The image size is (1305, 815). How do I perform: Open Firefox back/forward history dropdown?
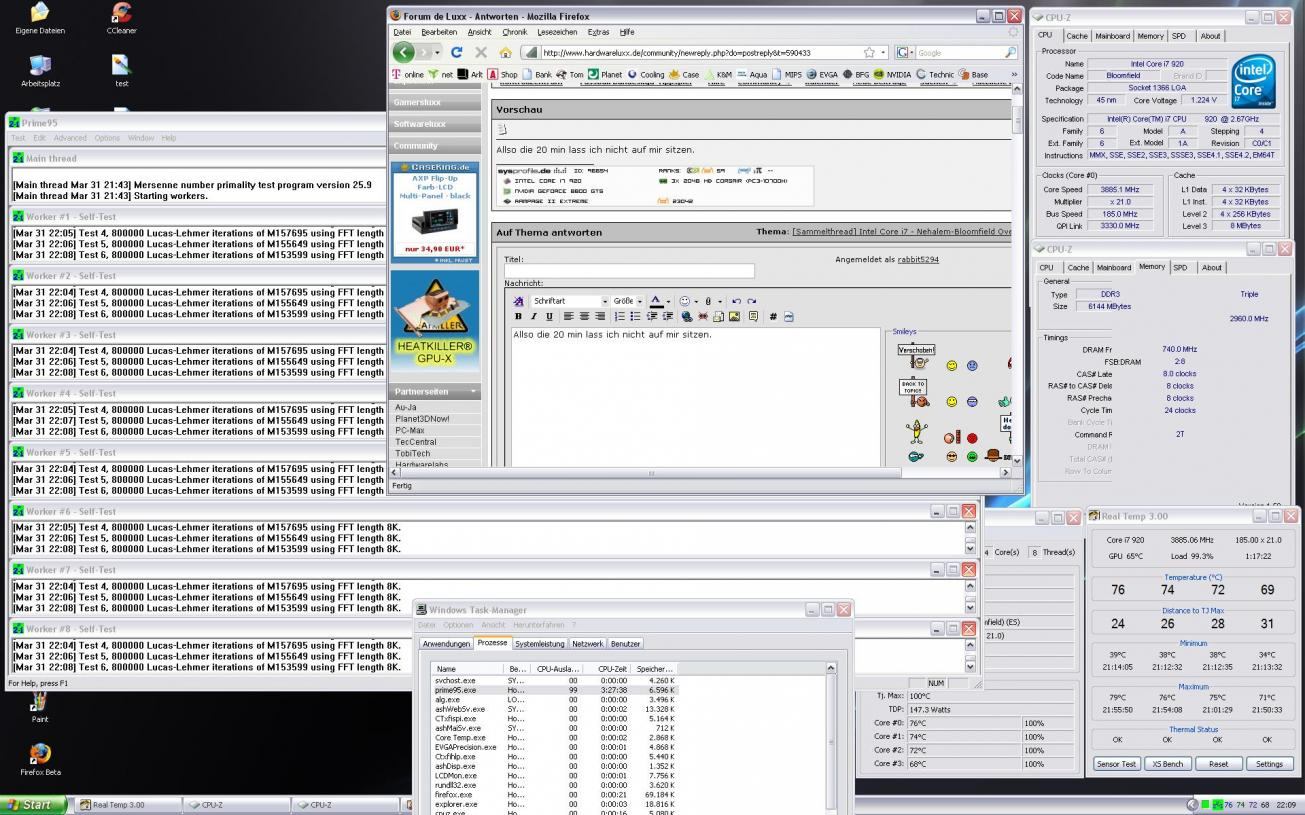[436, 52]
